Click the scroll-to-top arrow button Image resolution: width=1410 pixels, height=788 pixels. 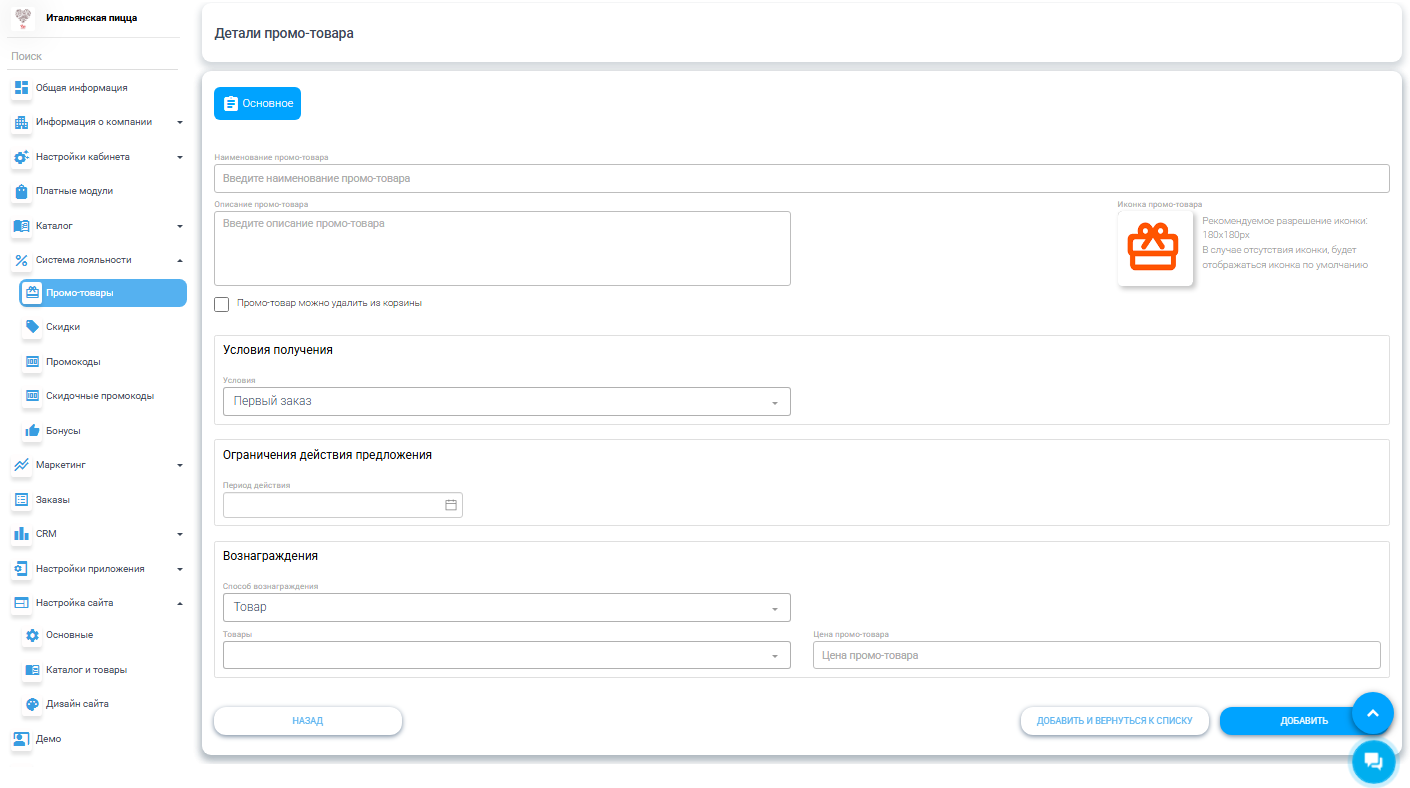tap(1372, 713)
